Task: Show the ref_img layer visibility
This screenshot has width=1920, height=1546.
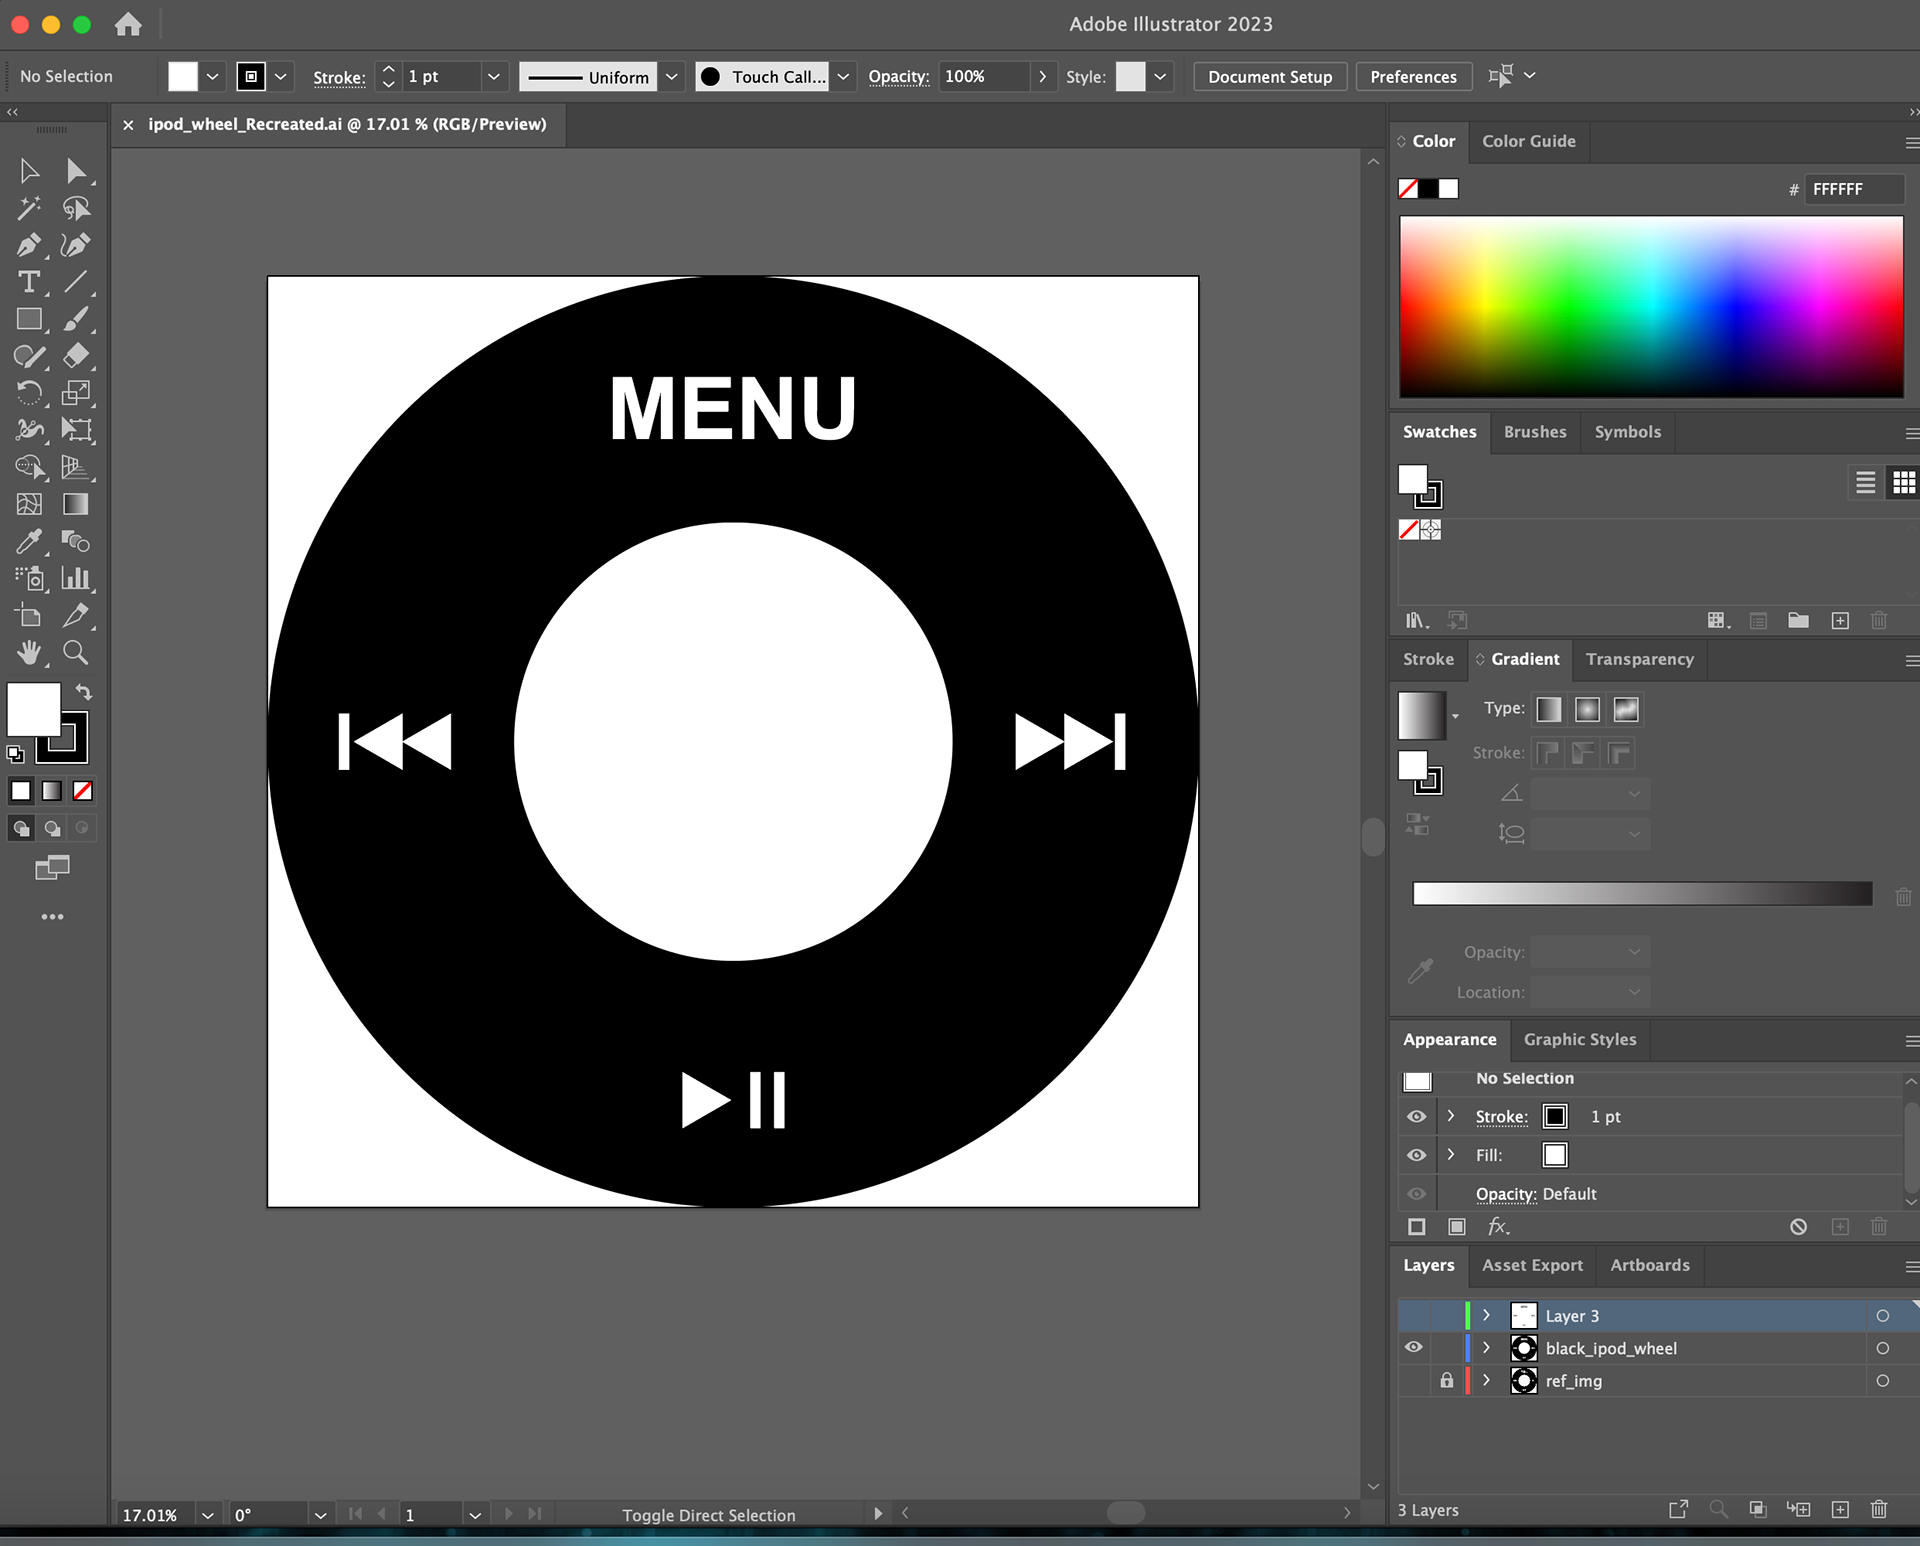Action: tap(1413, 1381)
